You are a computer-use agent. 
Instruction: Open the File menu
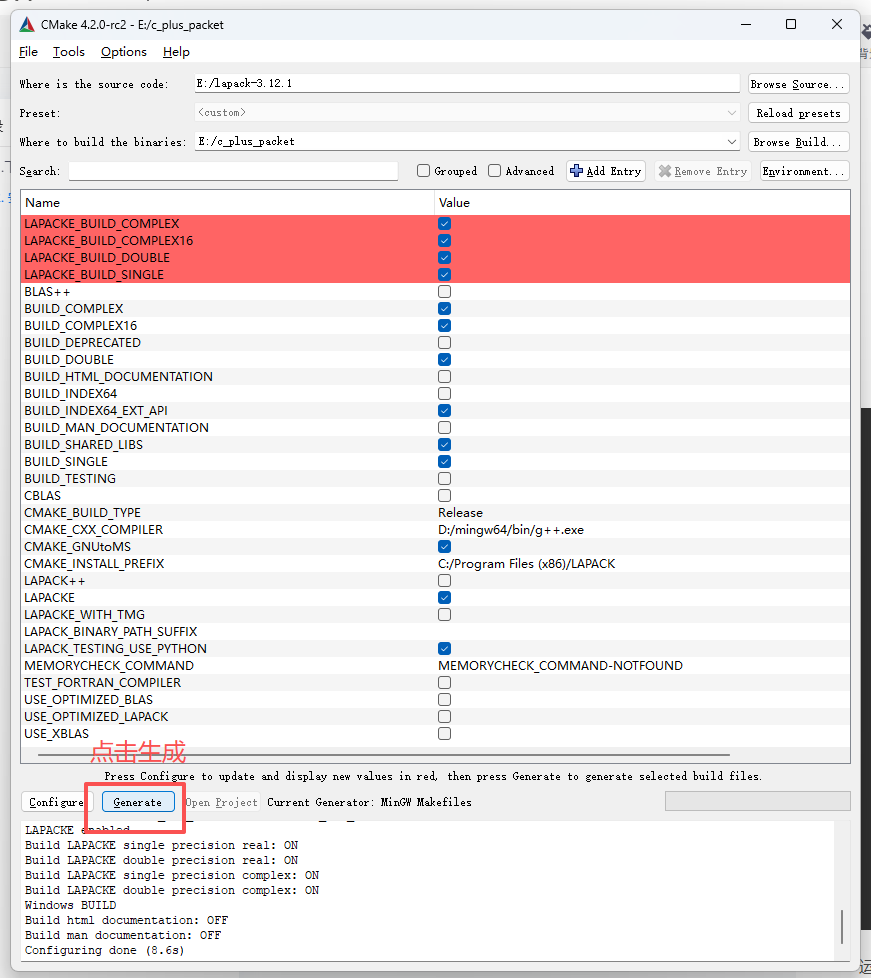click(28, 52)
